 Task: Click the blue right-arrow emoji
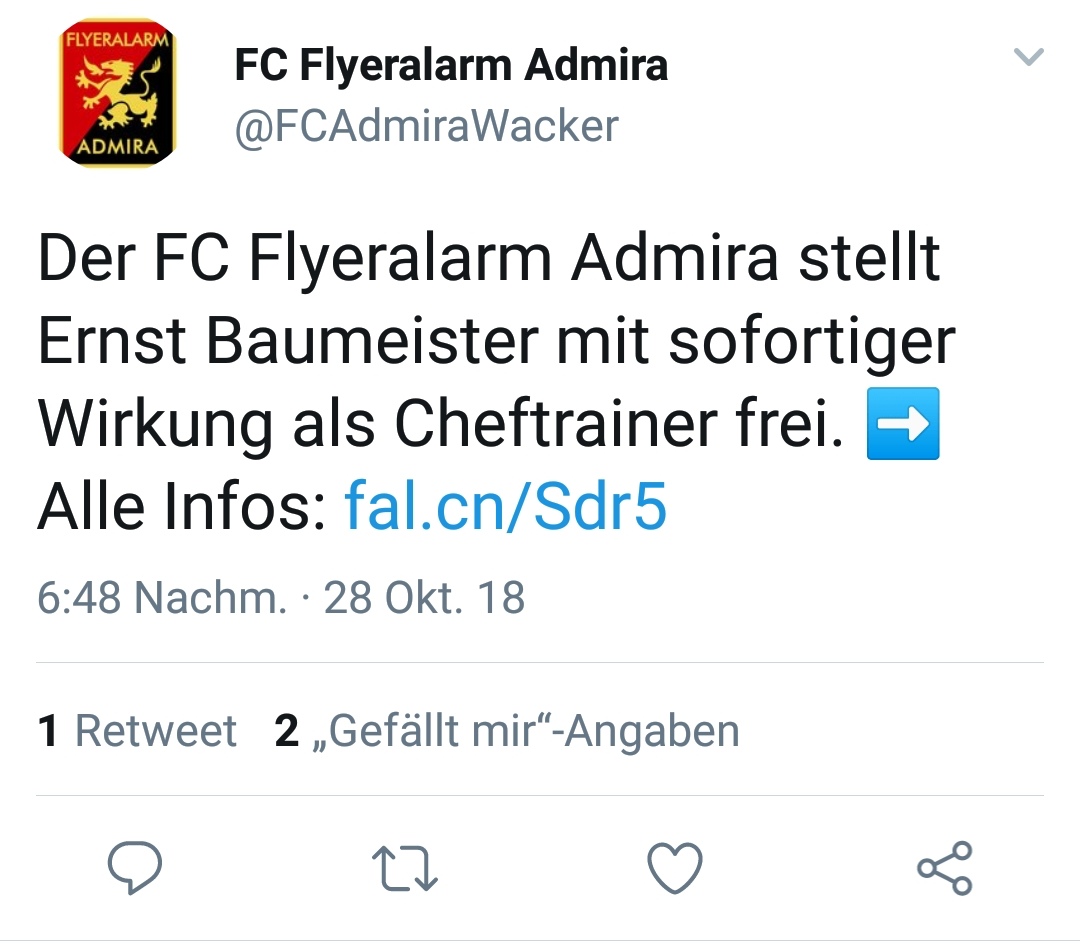[903, 423]
